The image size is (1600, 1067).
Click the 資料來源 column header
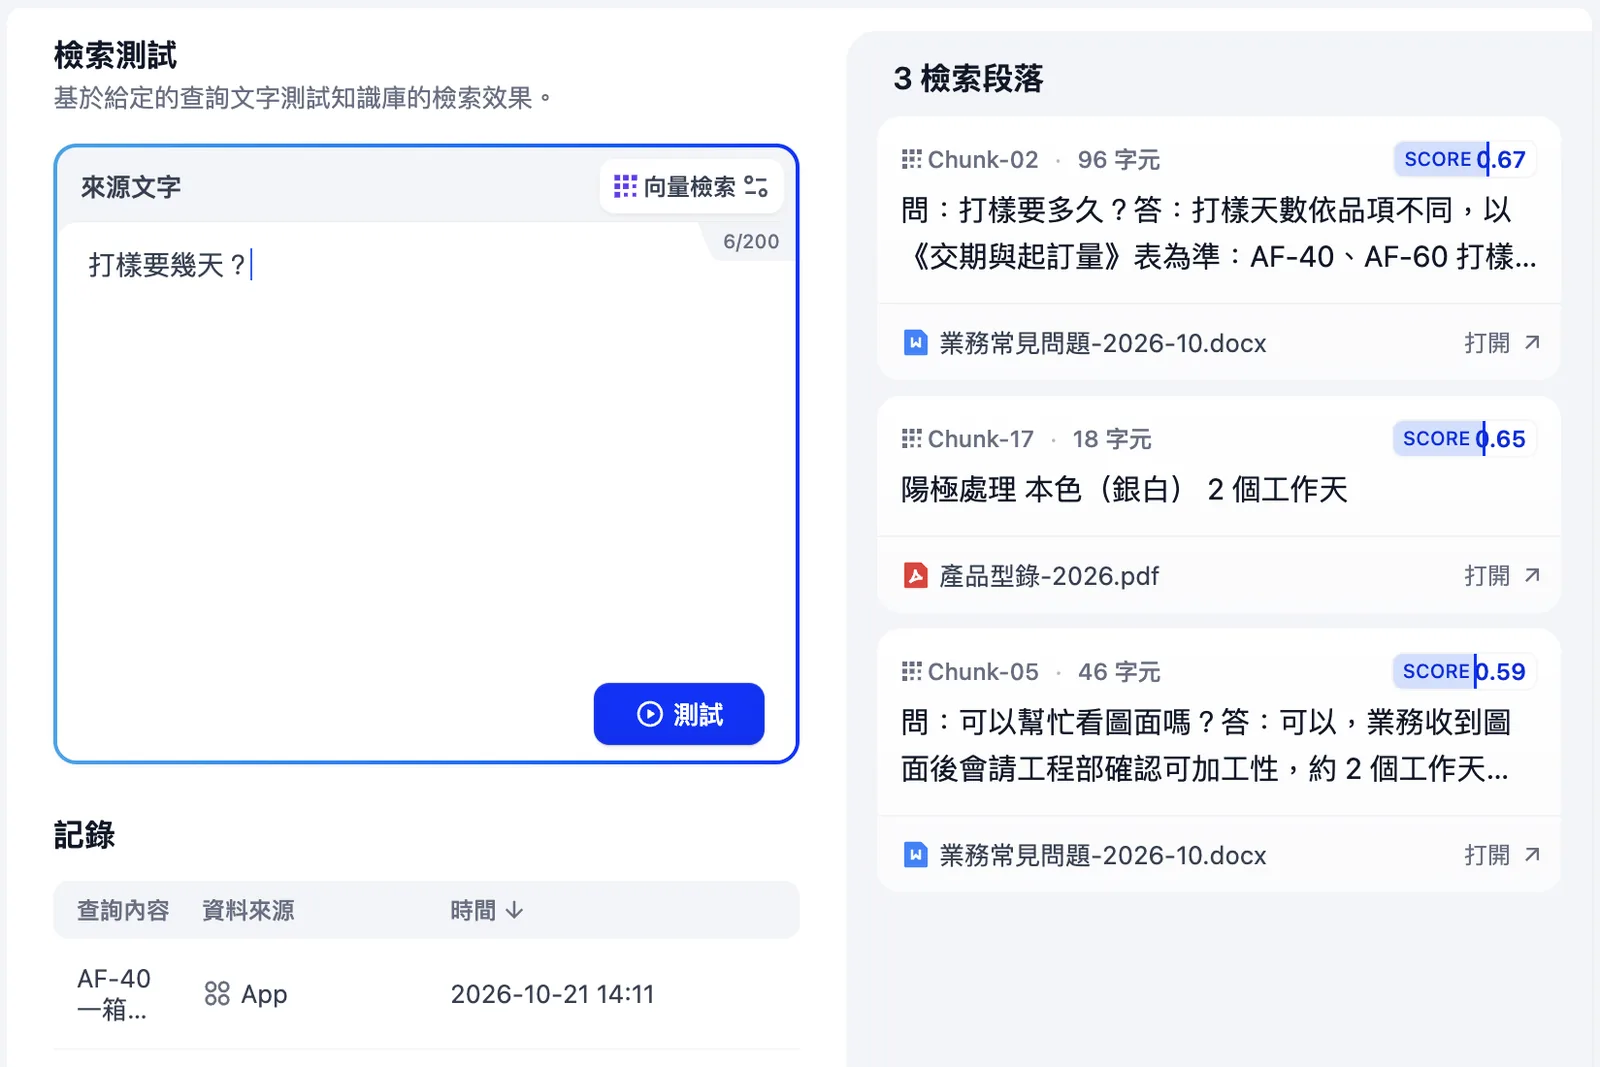coord(248,910)
